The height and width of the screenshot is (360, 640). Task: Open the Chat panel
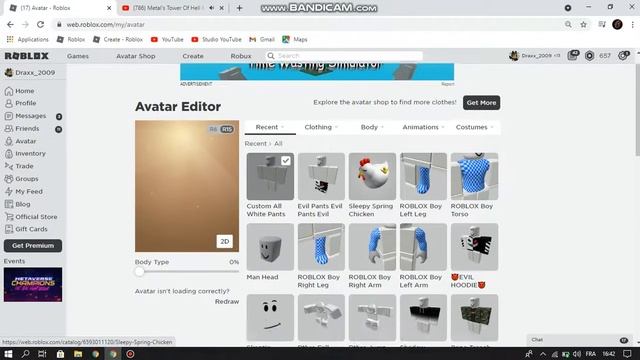[580, 340]
